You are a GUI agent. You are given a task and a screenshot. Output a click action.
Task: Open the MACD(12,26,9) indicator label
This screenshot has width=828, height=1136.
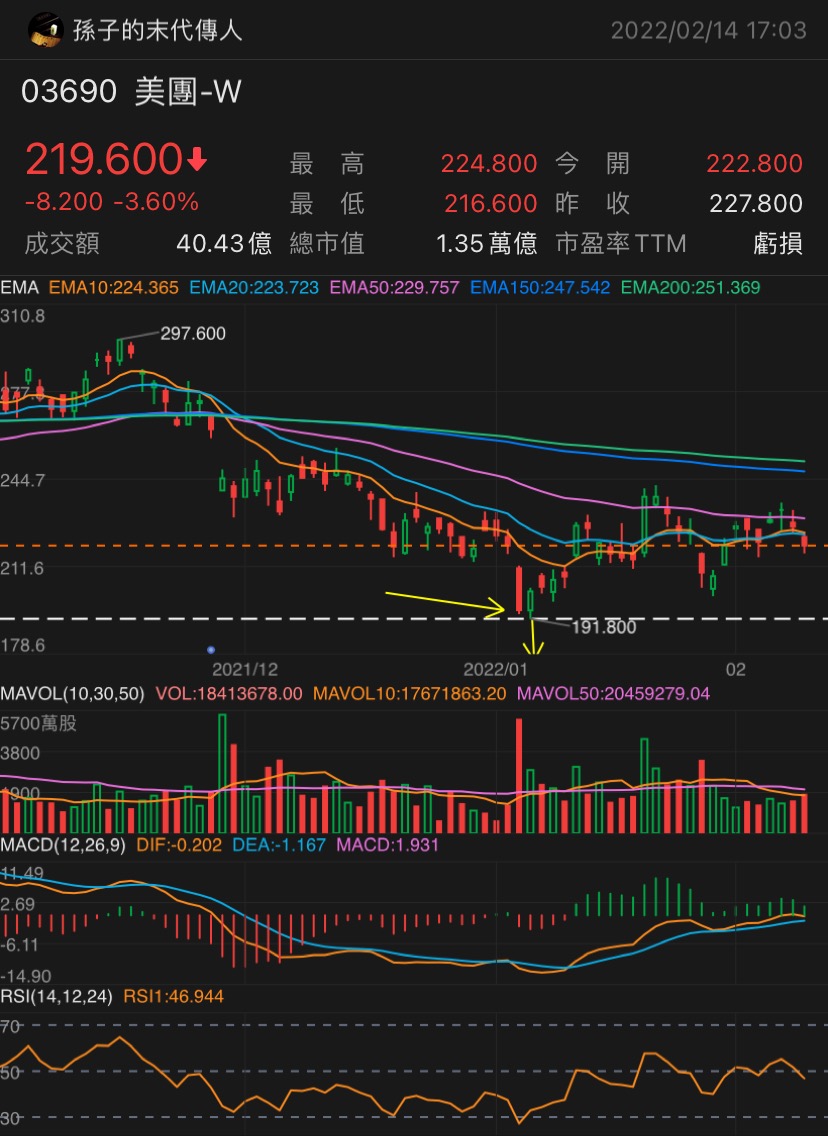63,845
